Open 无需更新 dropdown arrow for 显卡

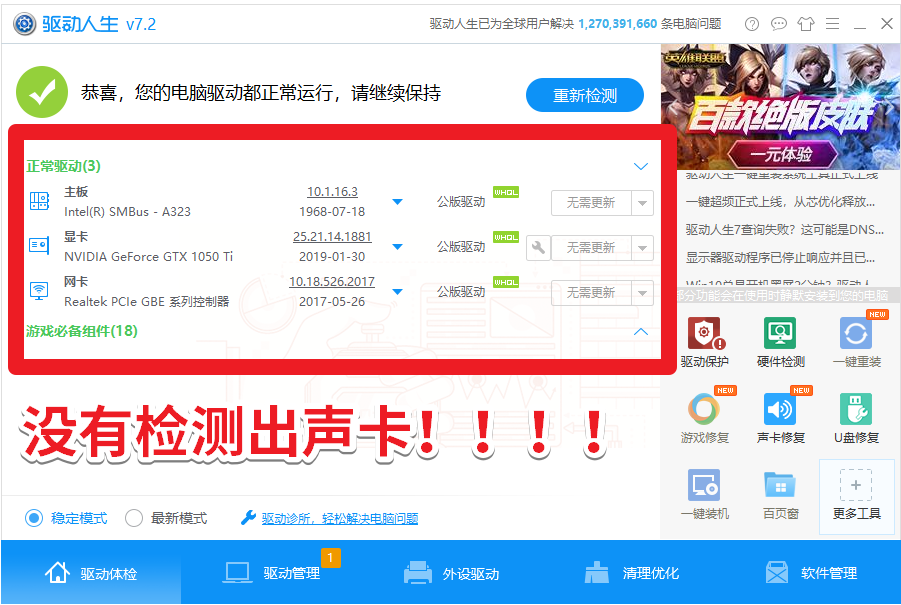[x=642, y=248]
